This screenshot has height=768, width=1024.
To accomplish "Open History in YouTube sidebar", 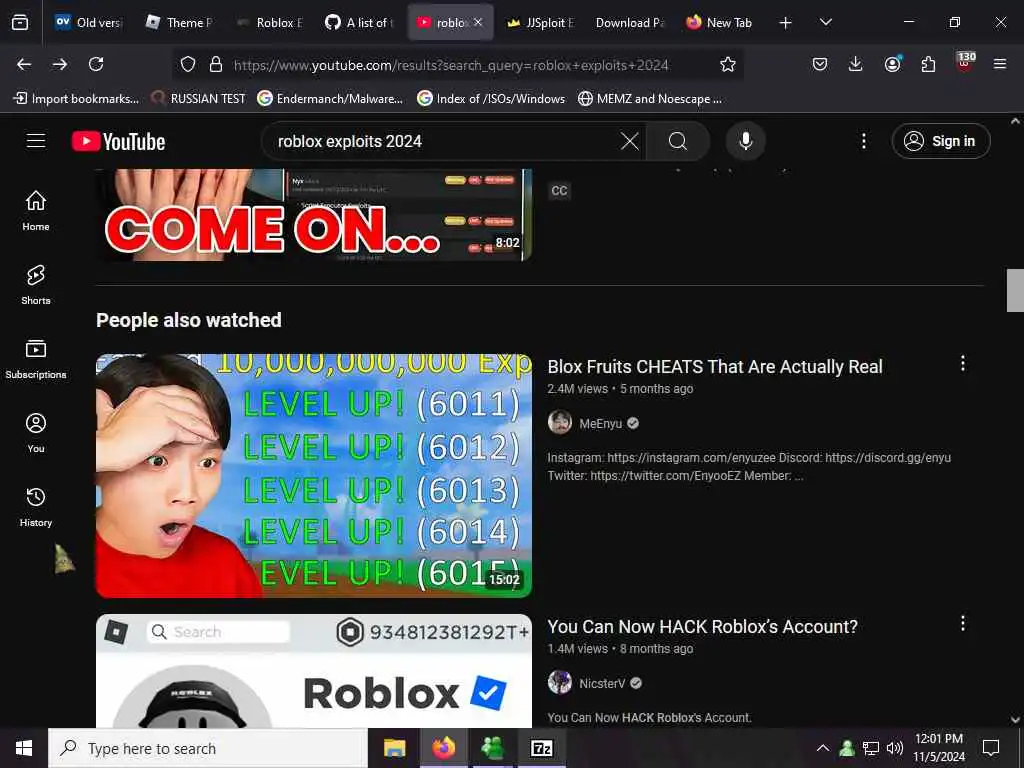I will coord(36,507).
